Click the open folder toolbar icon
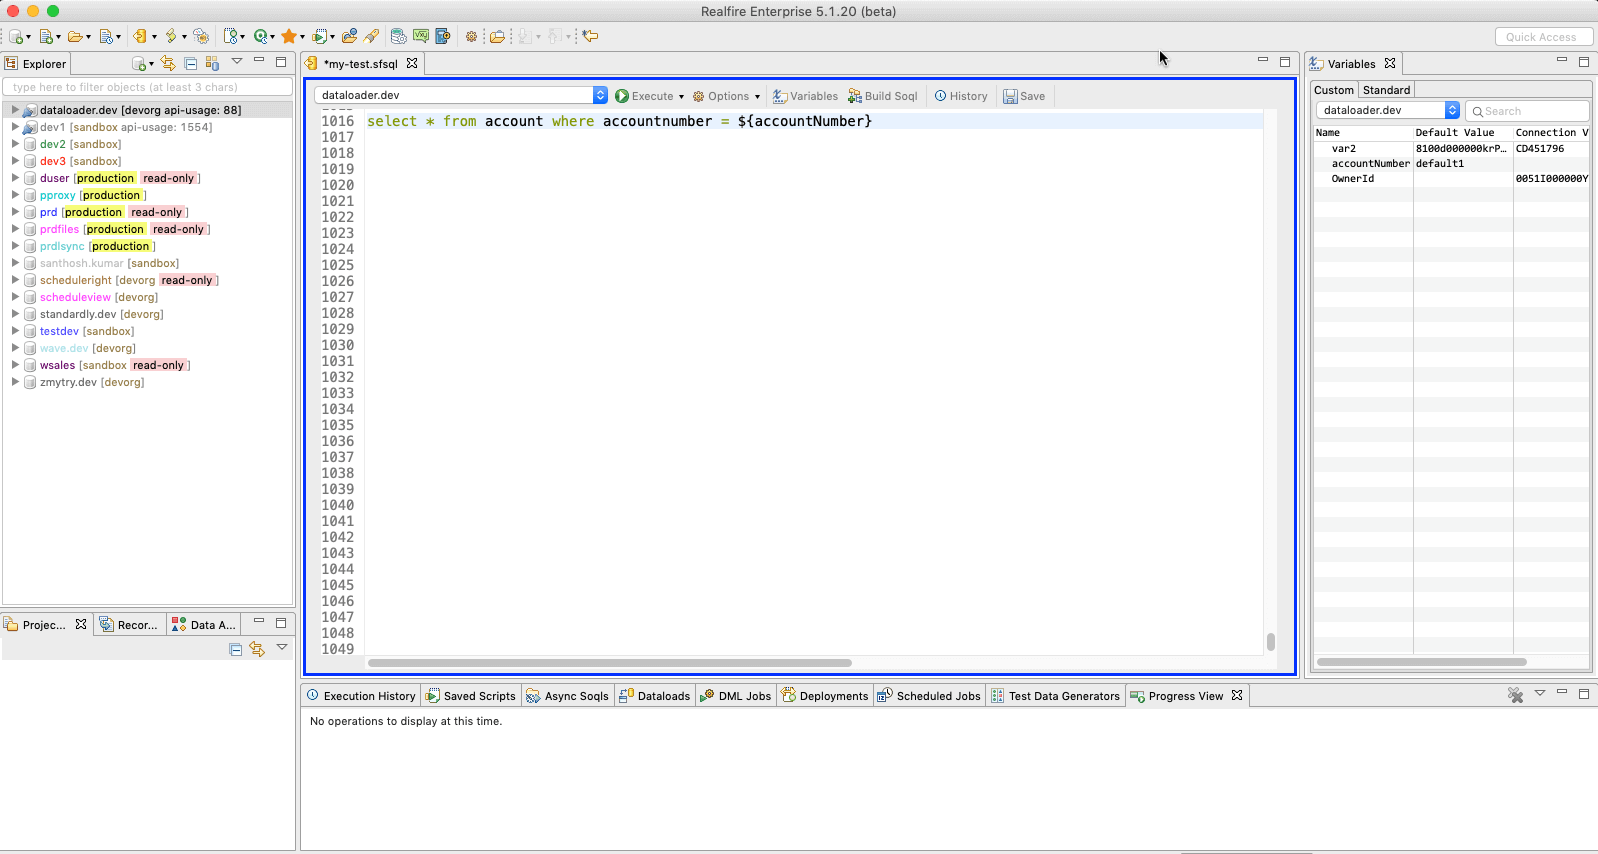1598x854 pixels. (x=75, y=36)
